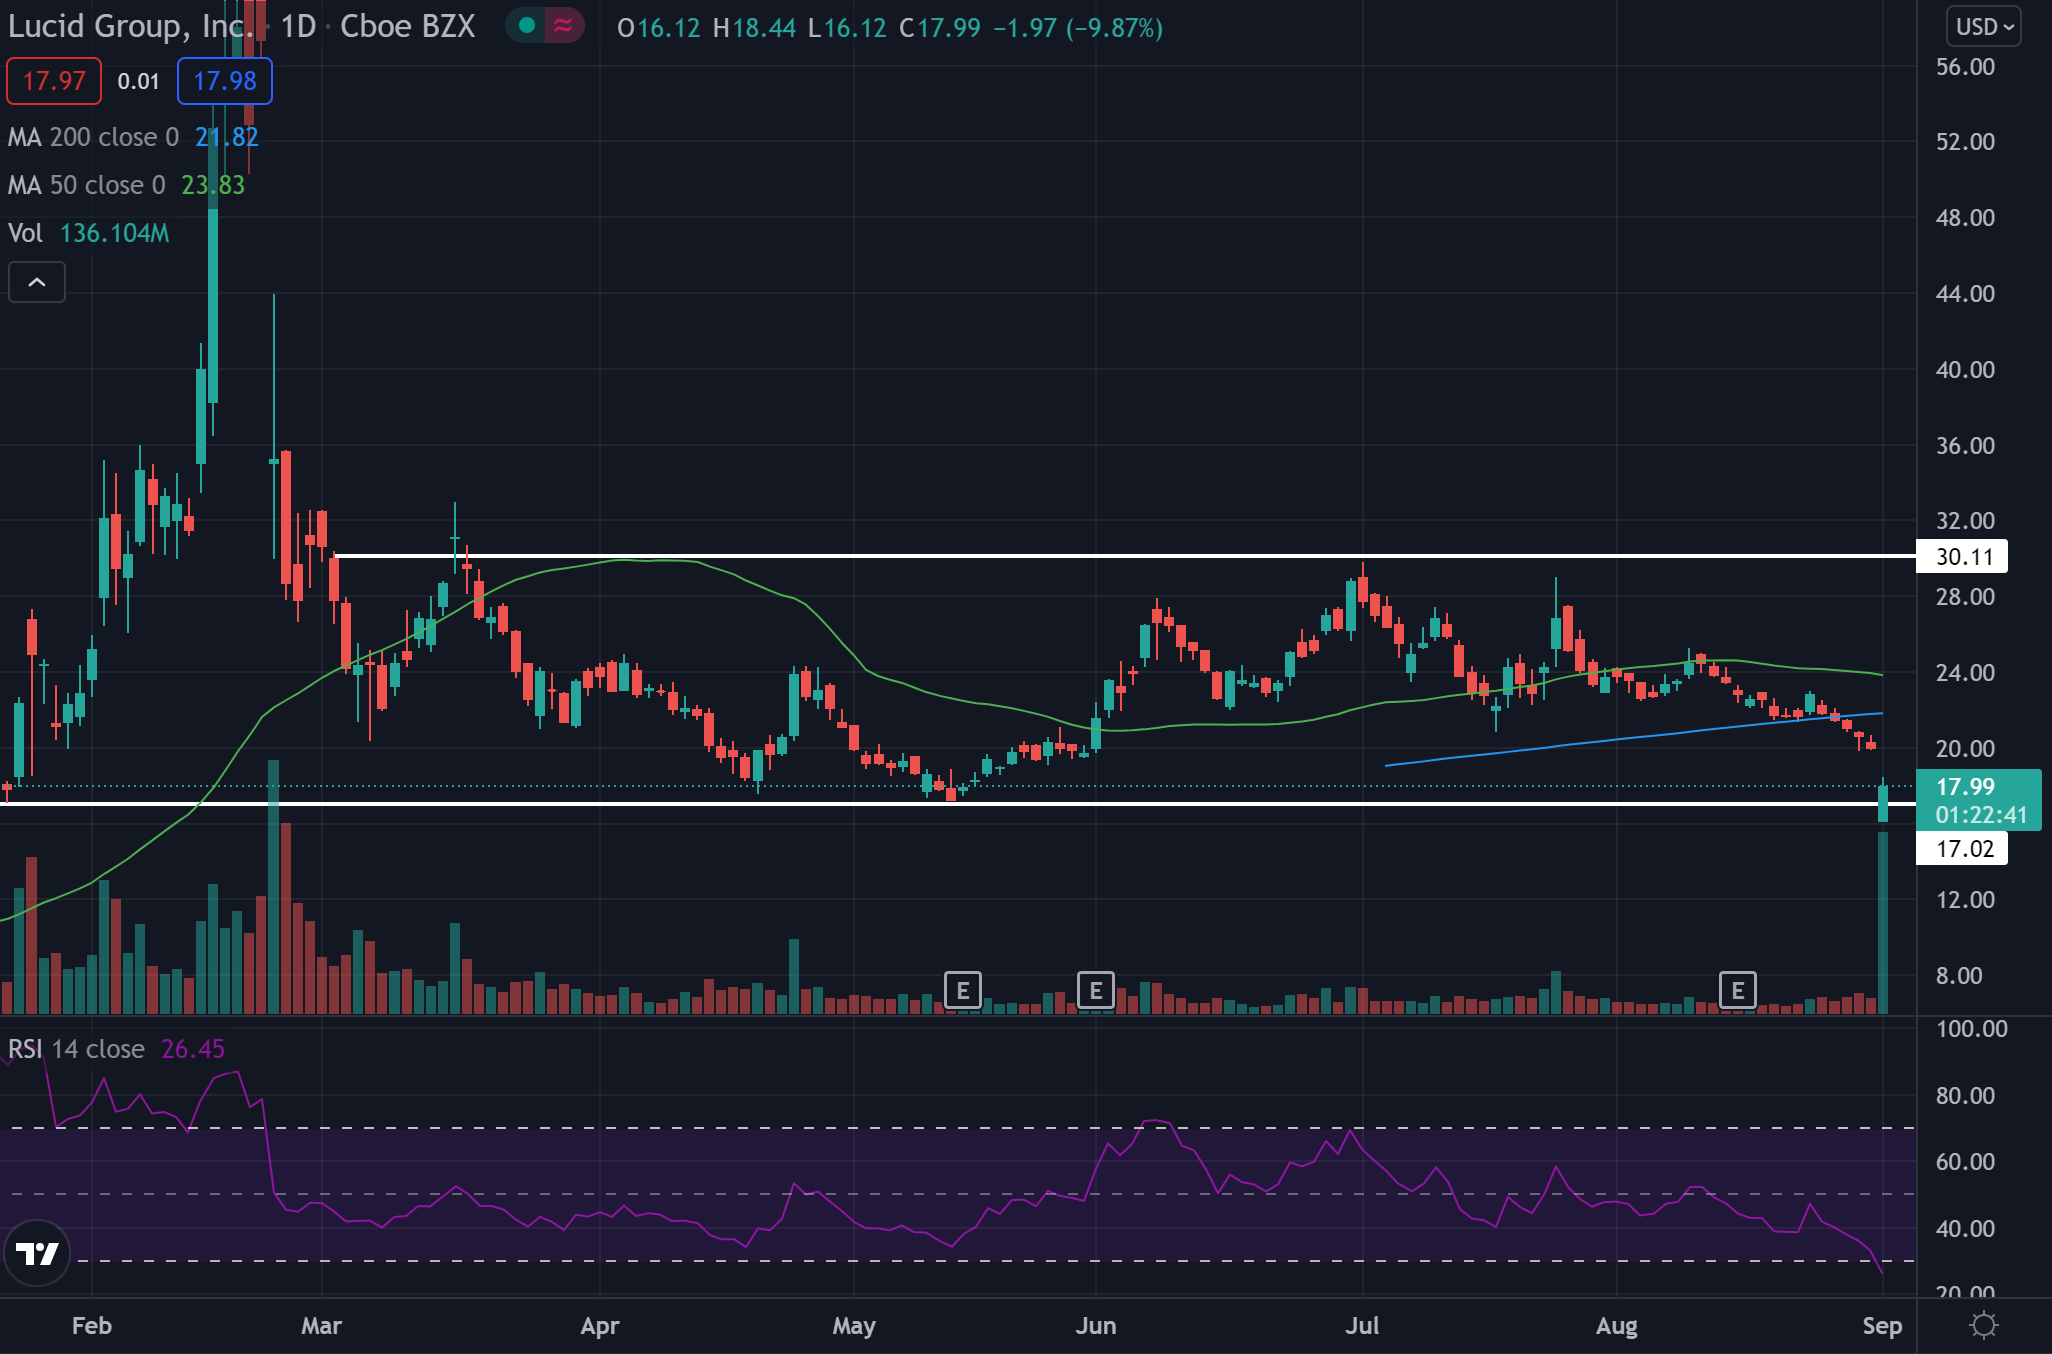Viewport: 2052px width, 1354px height.
Task: Click the 1D timeframe label
Action: click(298, 26)
